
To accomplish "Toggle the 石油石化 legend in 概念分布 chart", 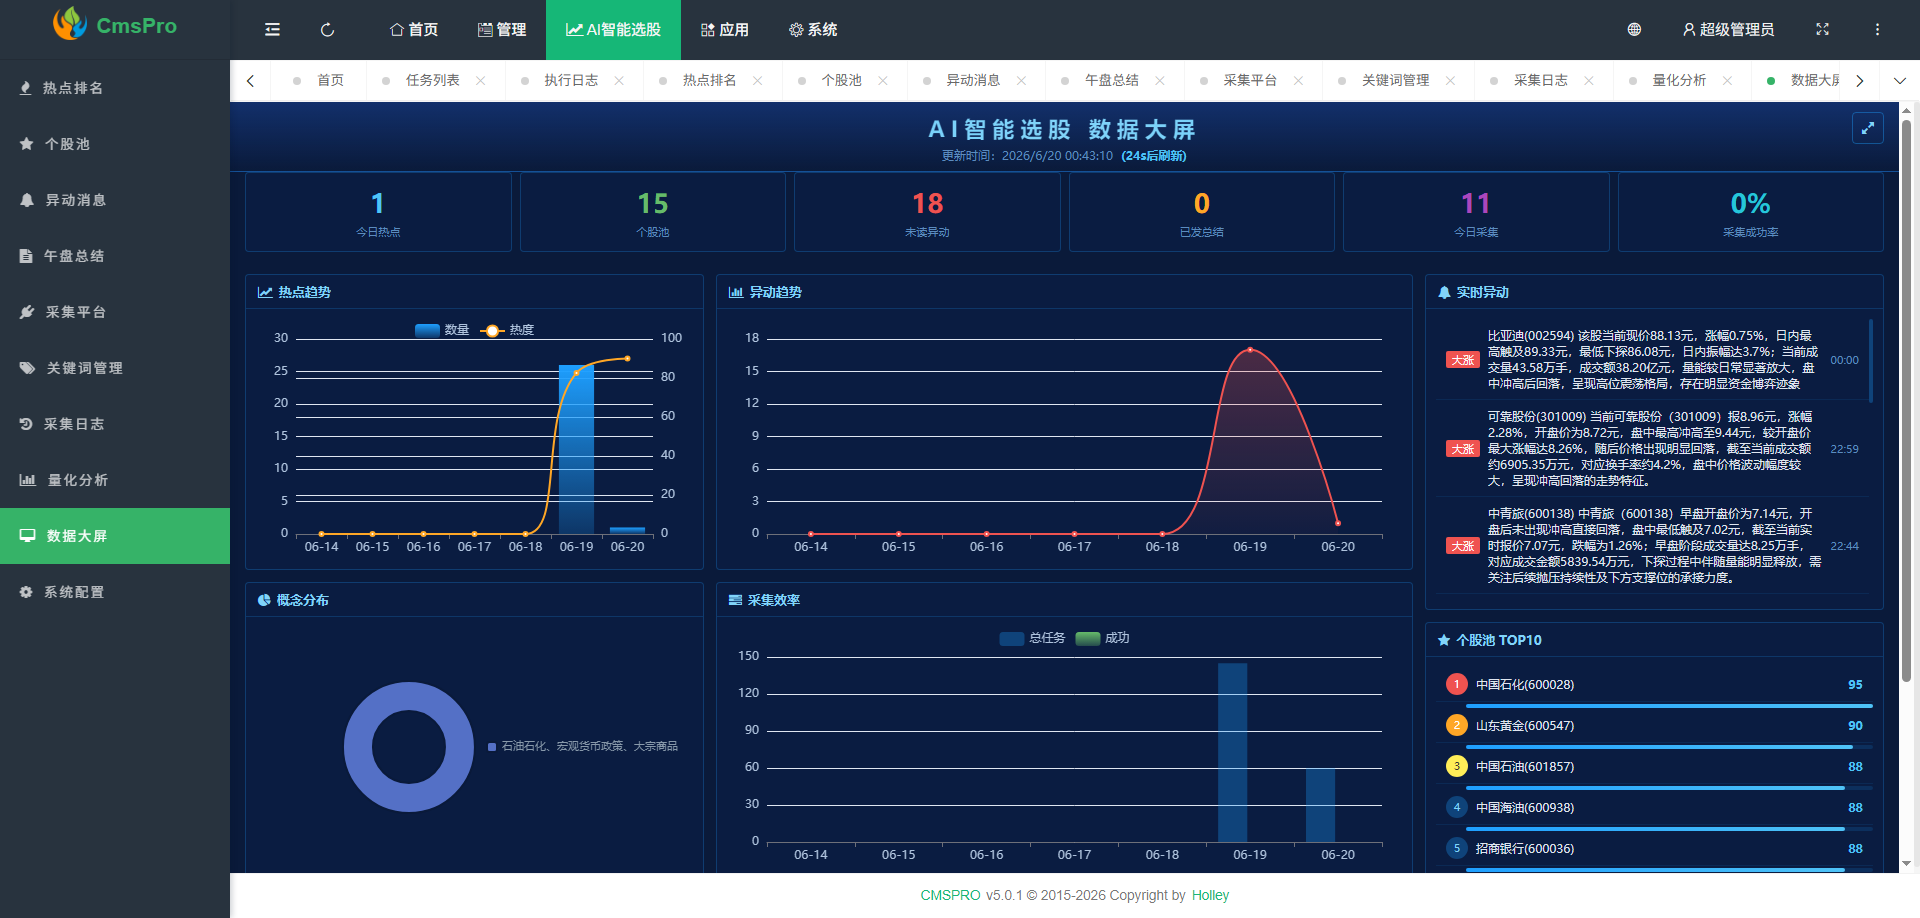I will pos(583,746).
